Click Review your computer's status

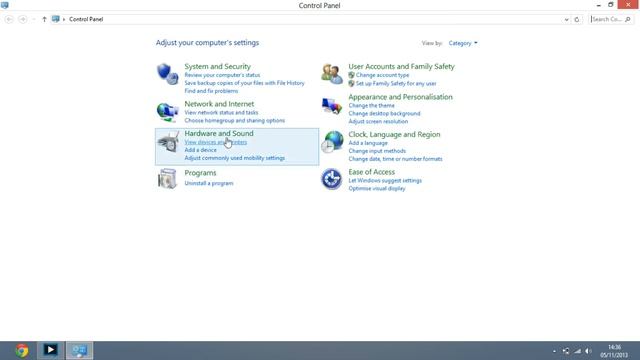(x=222, y=75)
